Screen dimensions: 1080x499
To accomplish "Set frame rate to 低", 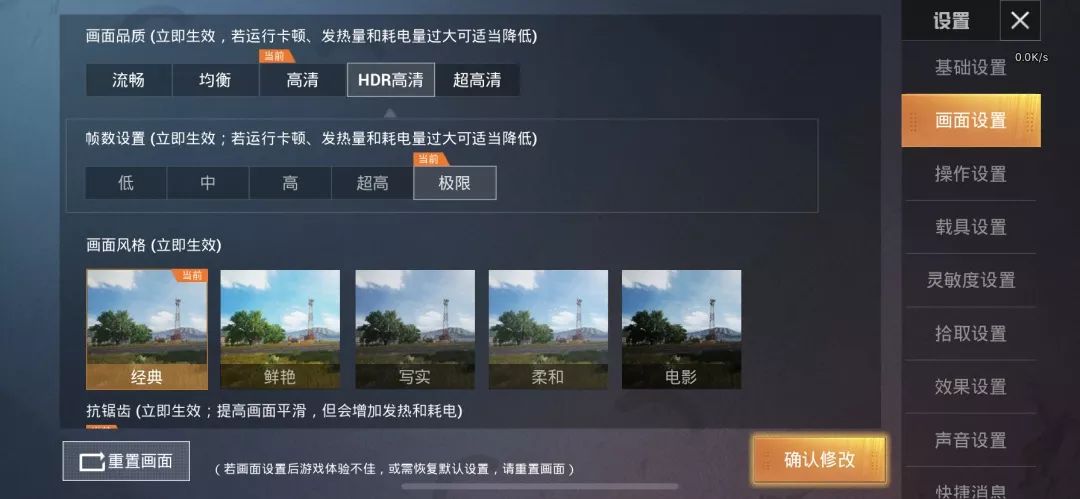I will coord(126,183).
